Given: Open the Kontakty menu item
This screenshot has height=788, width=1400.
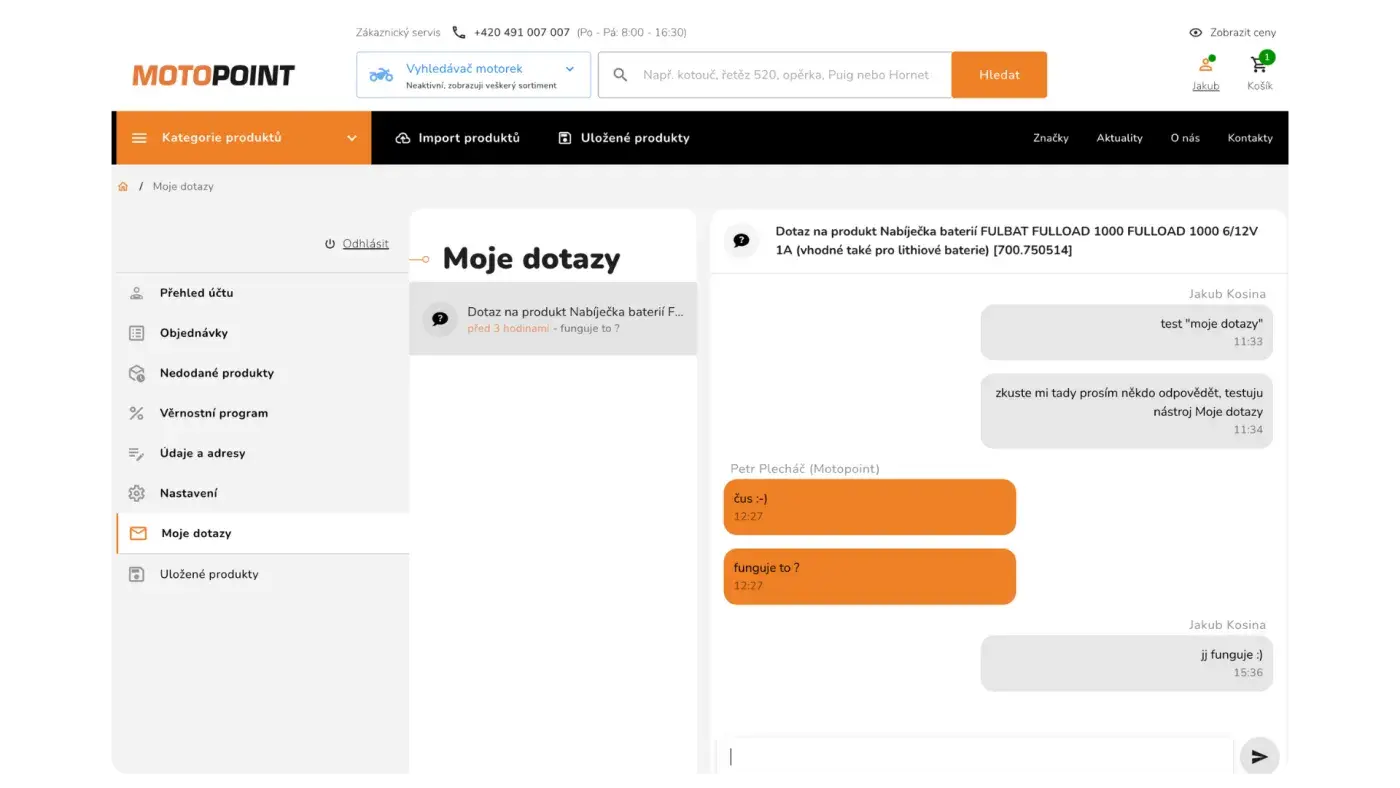Looking at the screenshot, I should point(1250,138).
